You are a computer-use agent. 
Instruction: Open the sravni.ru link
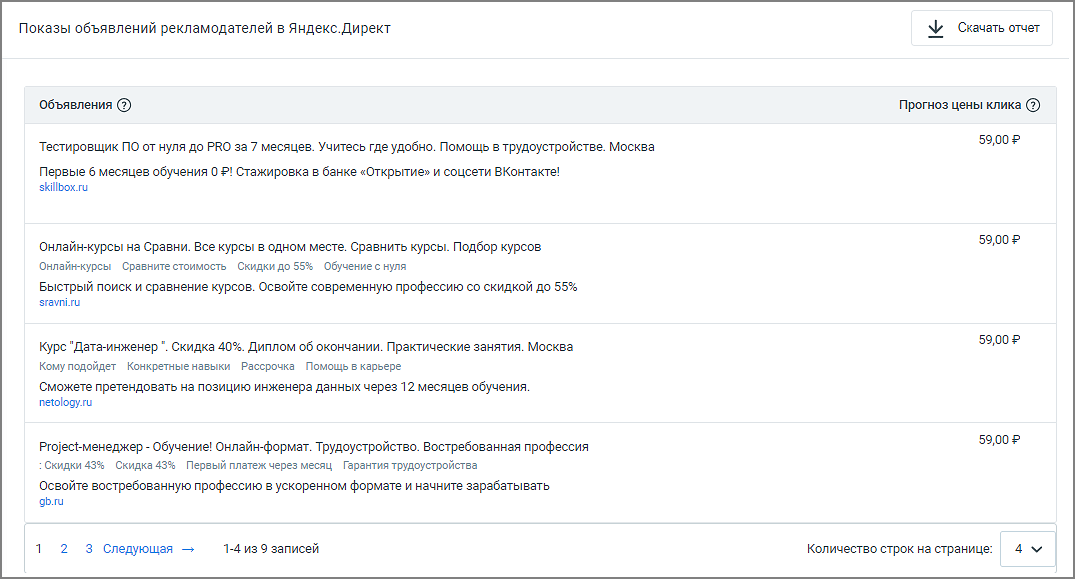tap(60, 302)
